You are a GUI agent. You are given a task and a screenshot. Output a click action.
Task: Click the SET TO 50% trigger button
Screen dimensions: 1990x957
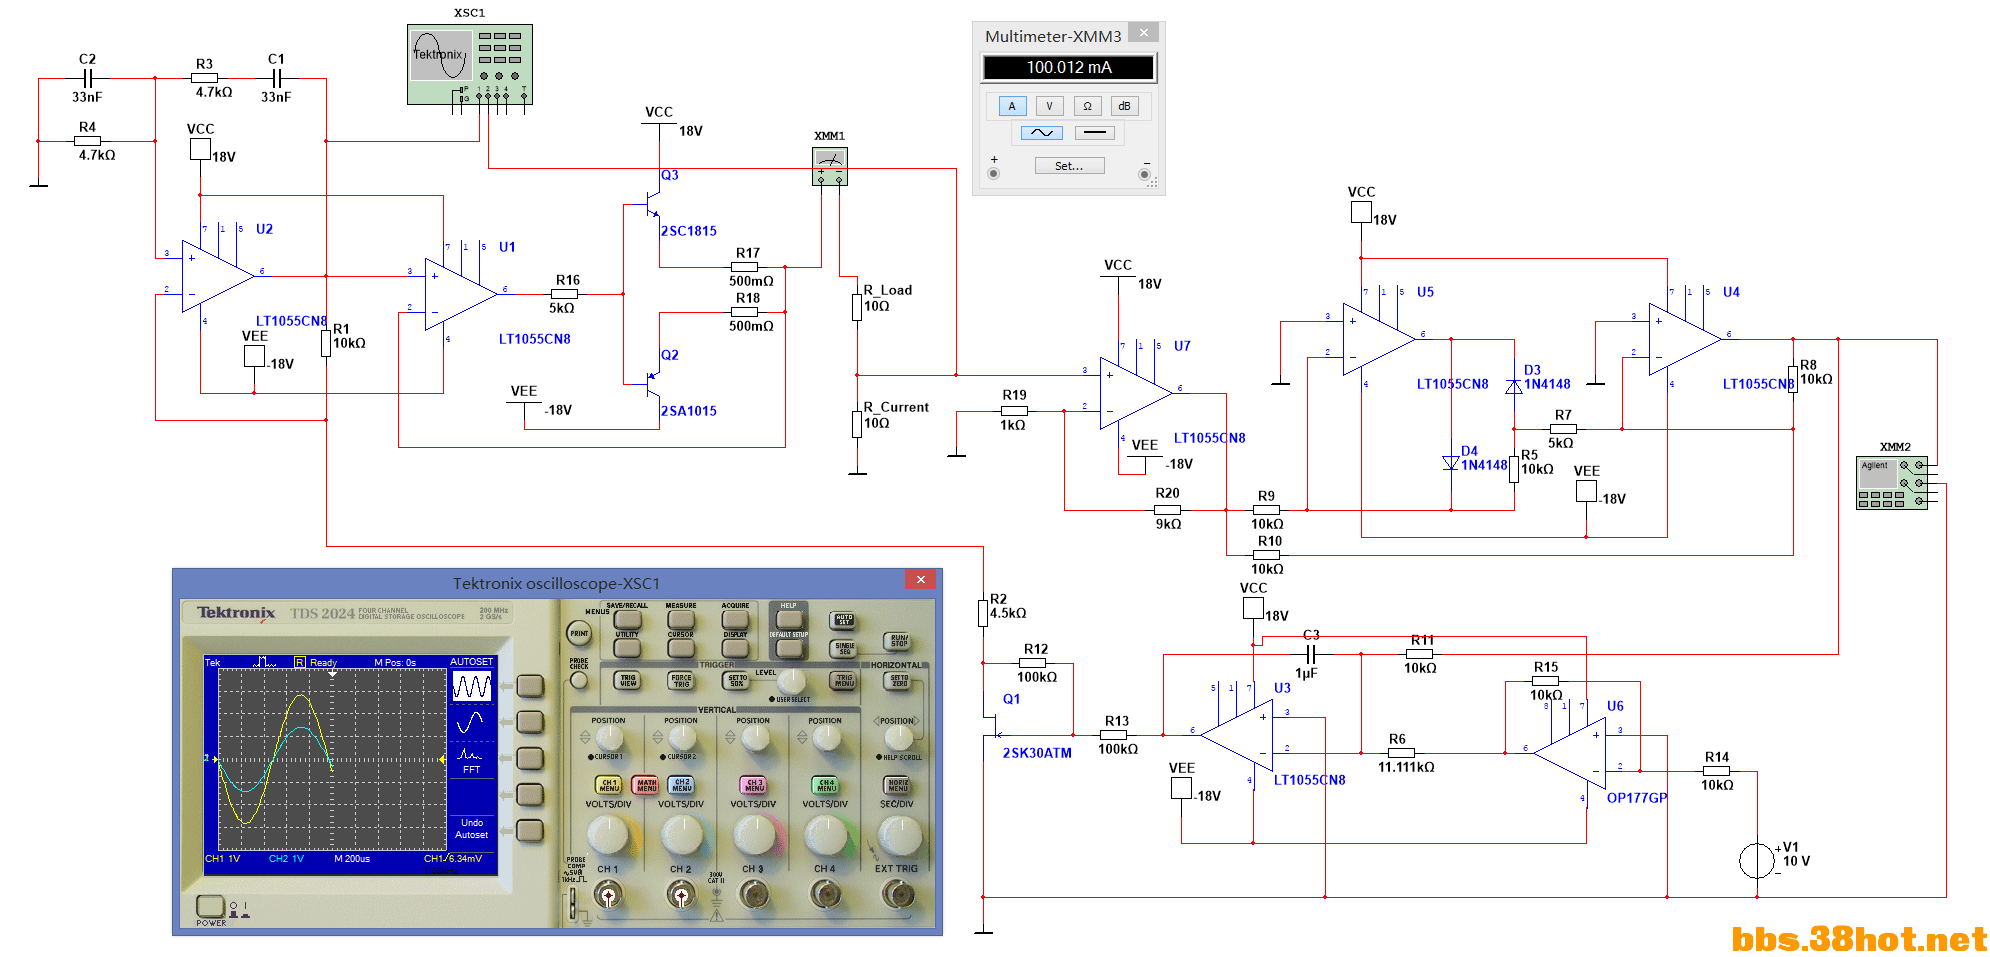click(x=736, y=680)
